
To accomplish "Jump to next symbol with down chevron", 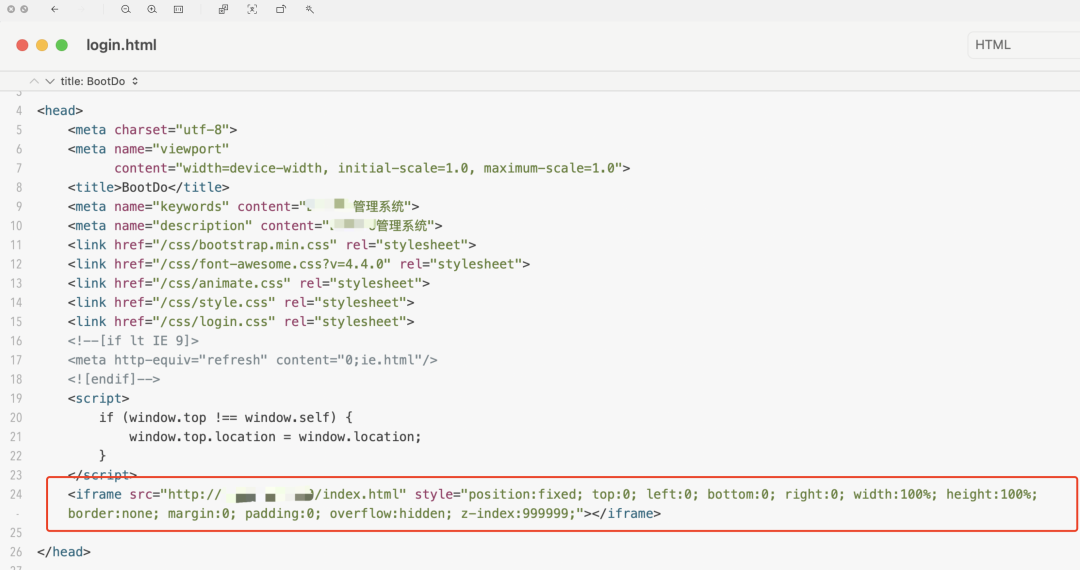I will point(50,81).
